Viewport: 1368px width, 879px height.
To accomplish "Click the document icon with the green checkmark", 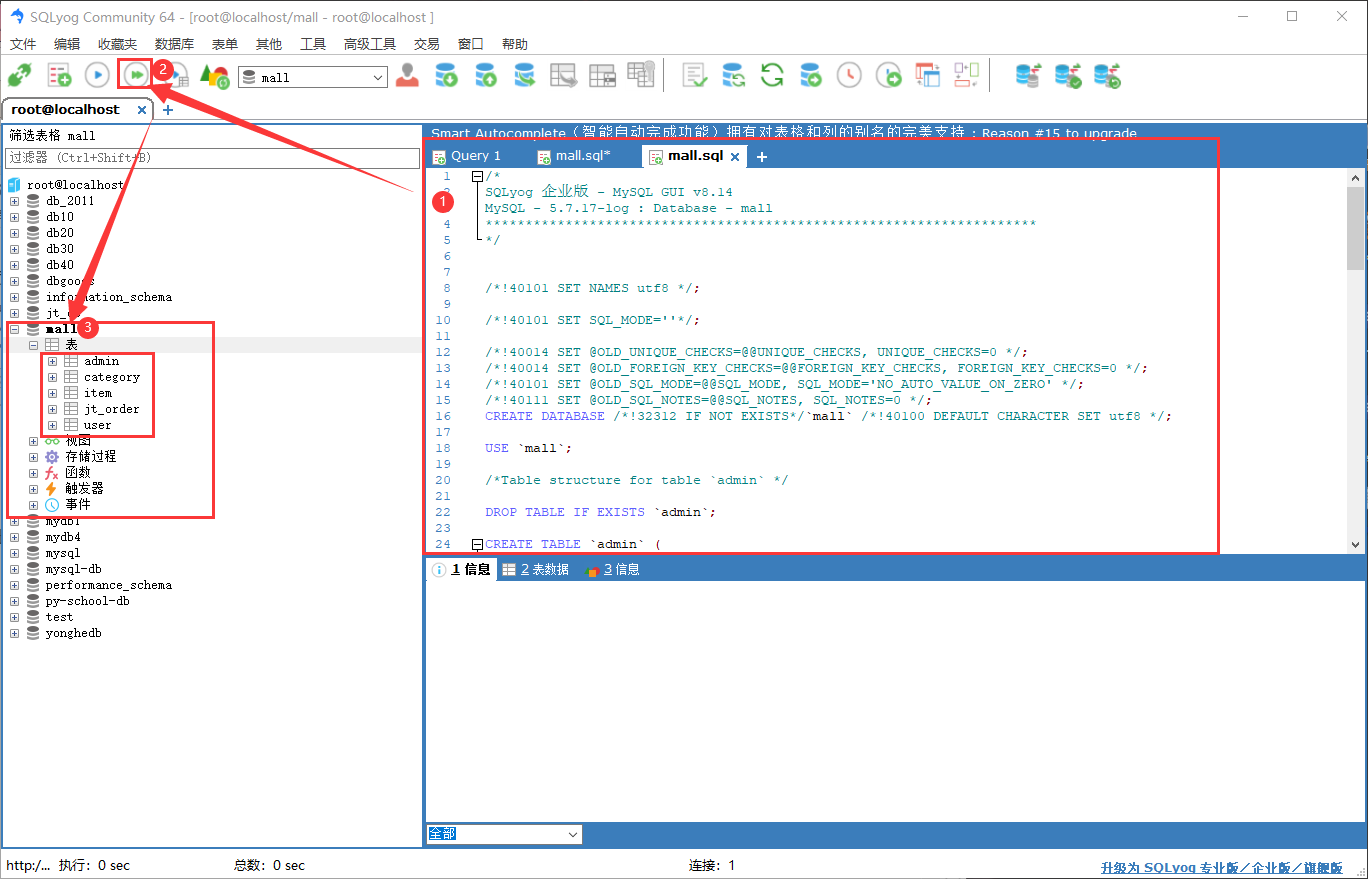I will coord(694,75).
